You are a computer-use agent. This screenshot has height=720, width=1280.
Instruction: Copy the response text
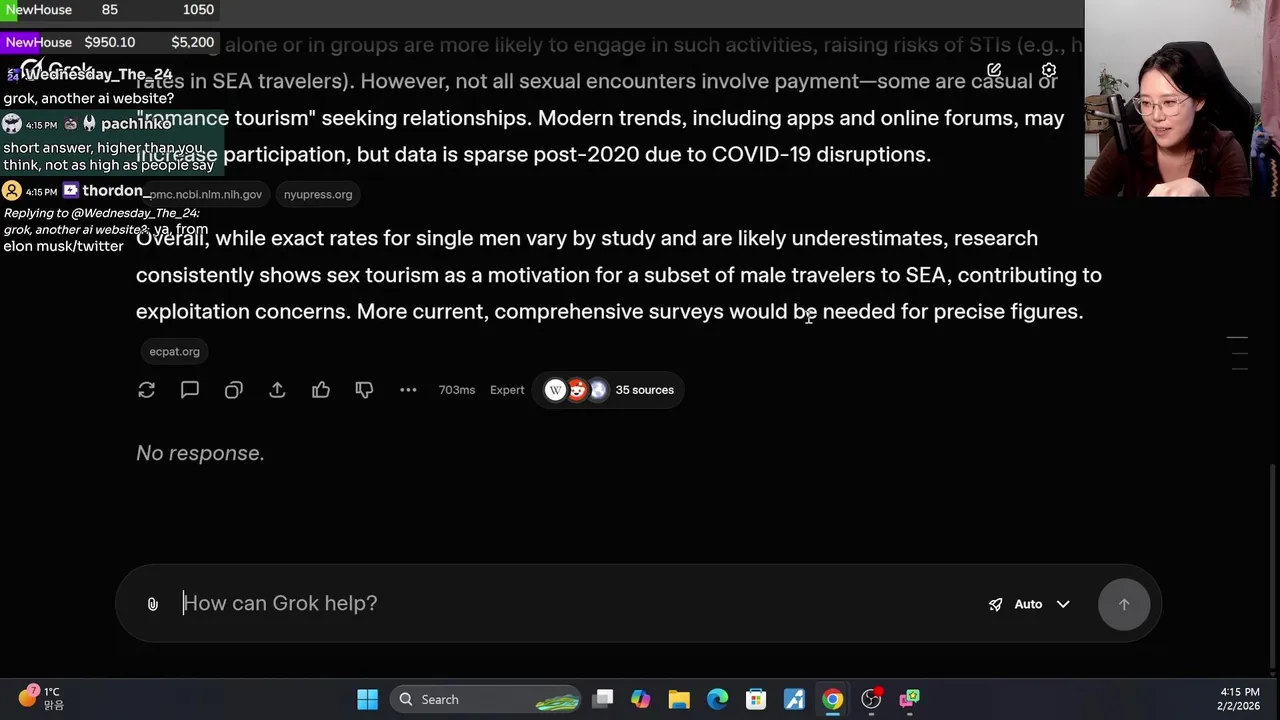pyautogui.click(x=233, y=390)
